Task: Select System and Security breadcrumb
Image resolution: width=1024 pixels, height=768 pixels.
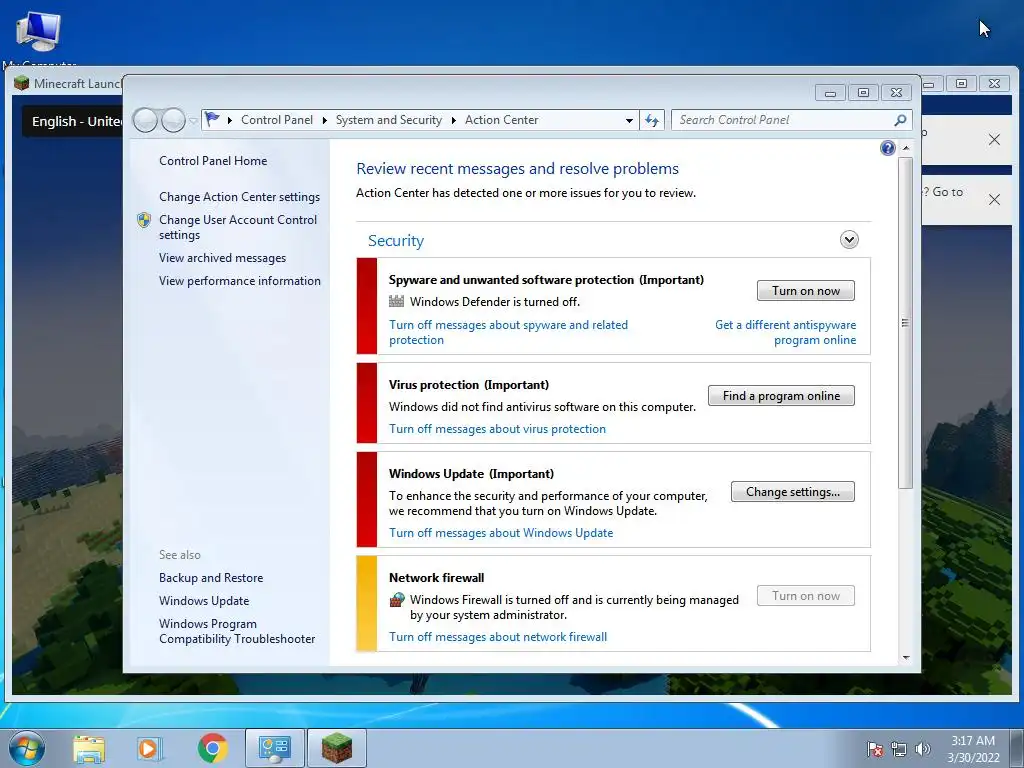Action: [389, 120]
